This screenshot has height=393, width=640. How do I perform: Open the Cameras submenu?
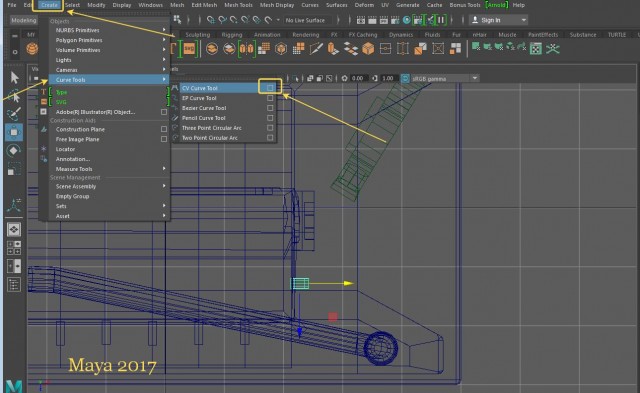[x=108, y=70]
